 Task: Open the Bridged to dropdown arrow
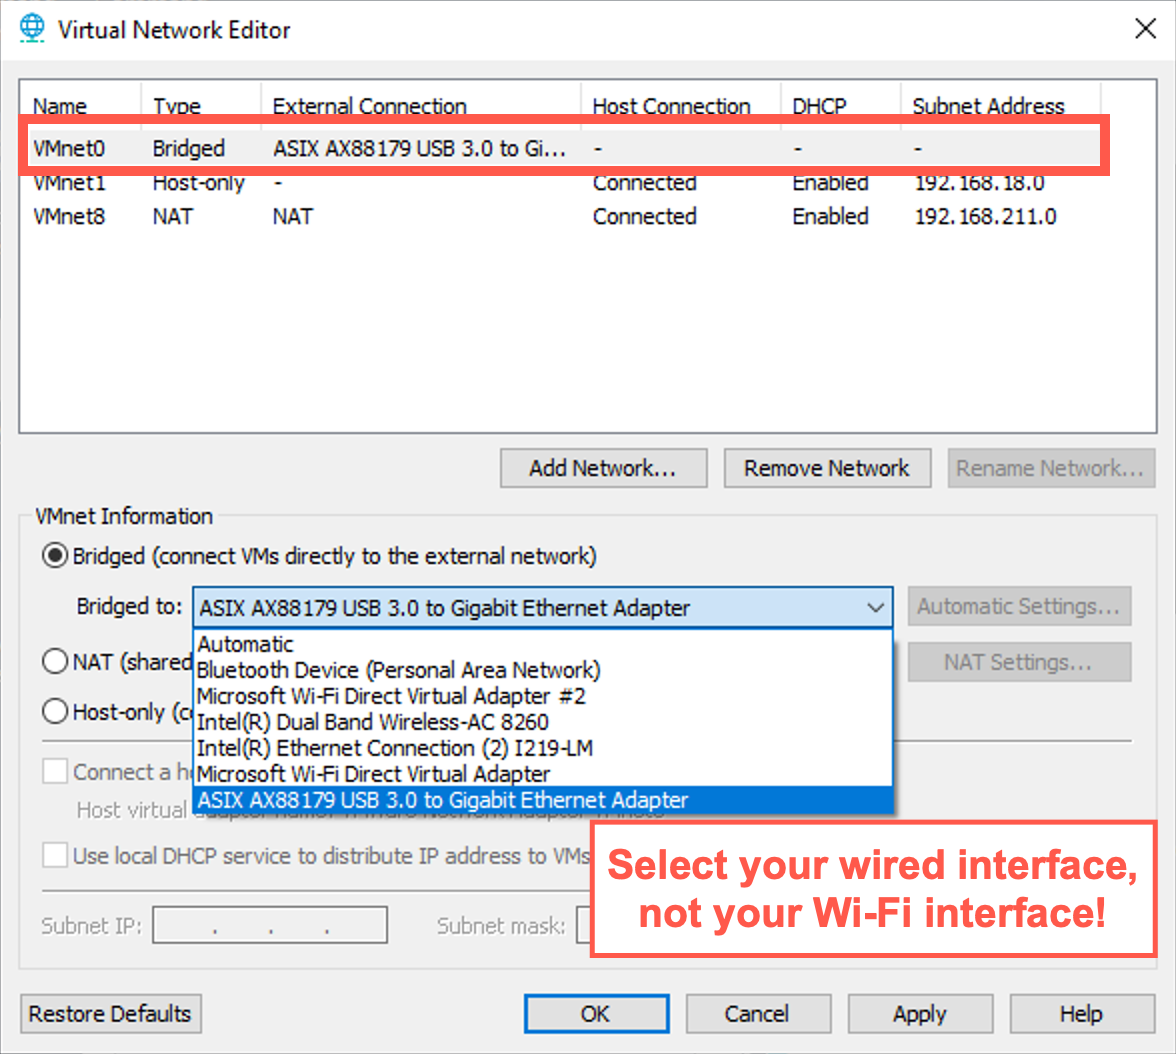point(877,606)
